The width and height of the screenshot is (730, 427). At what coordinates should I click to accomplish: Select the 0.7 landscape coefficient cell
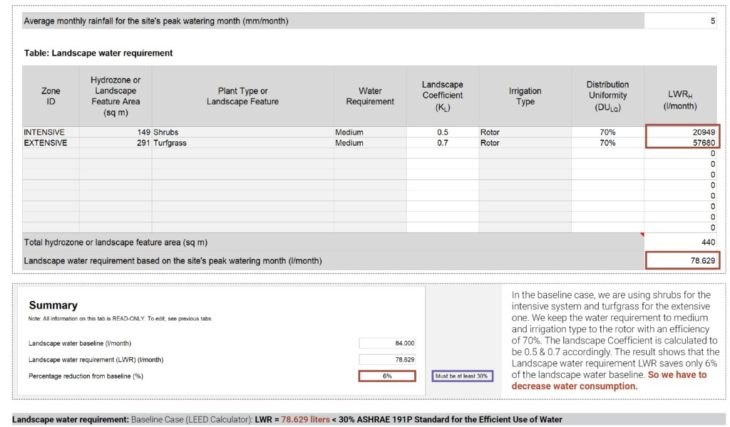[442, 143]
